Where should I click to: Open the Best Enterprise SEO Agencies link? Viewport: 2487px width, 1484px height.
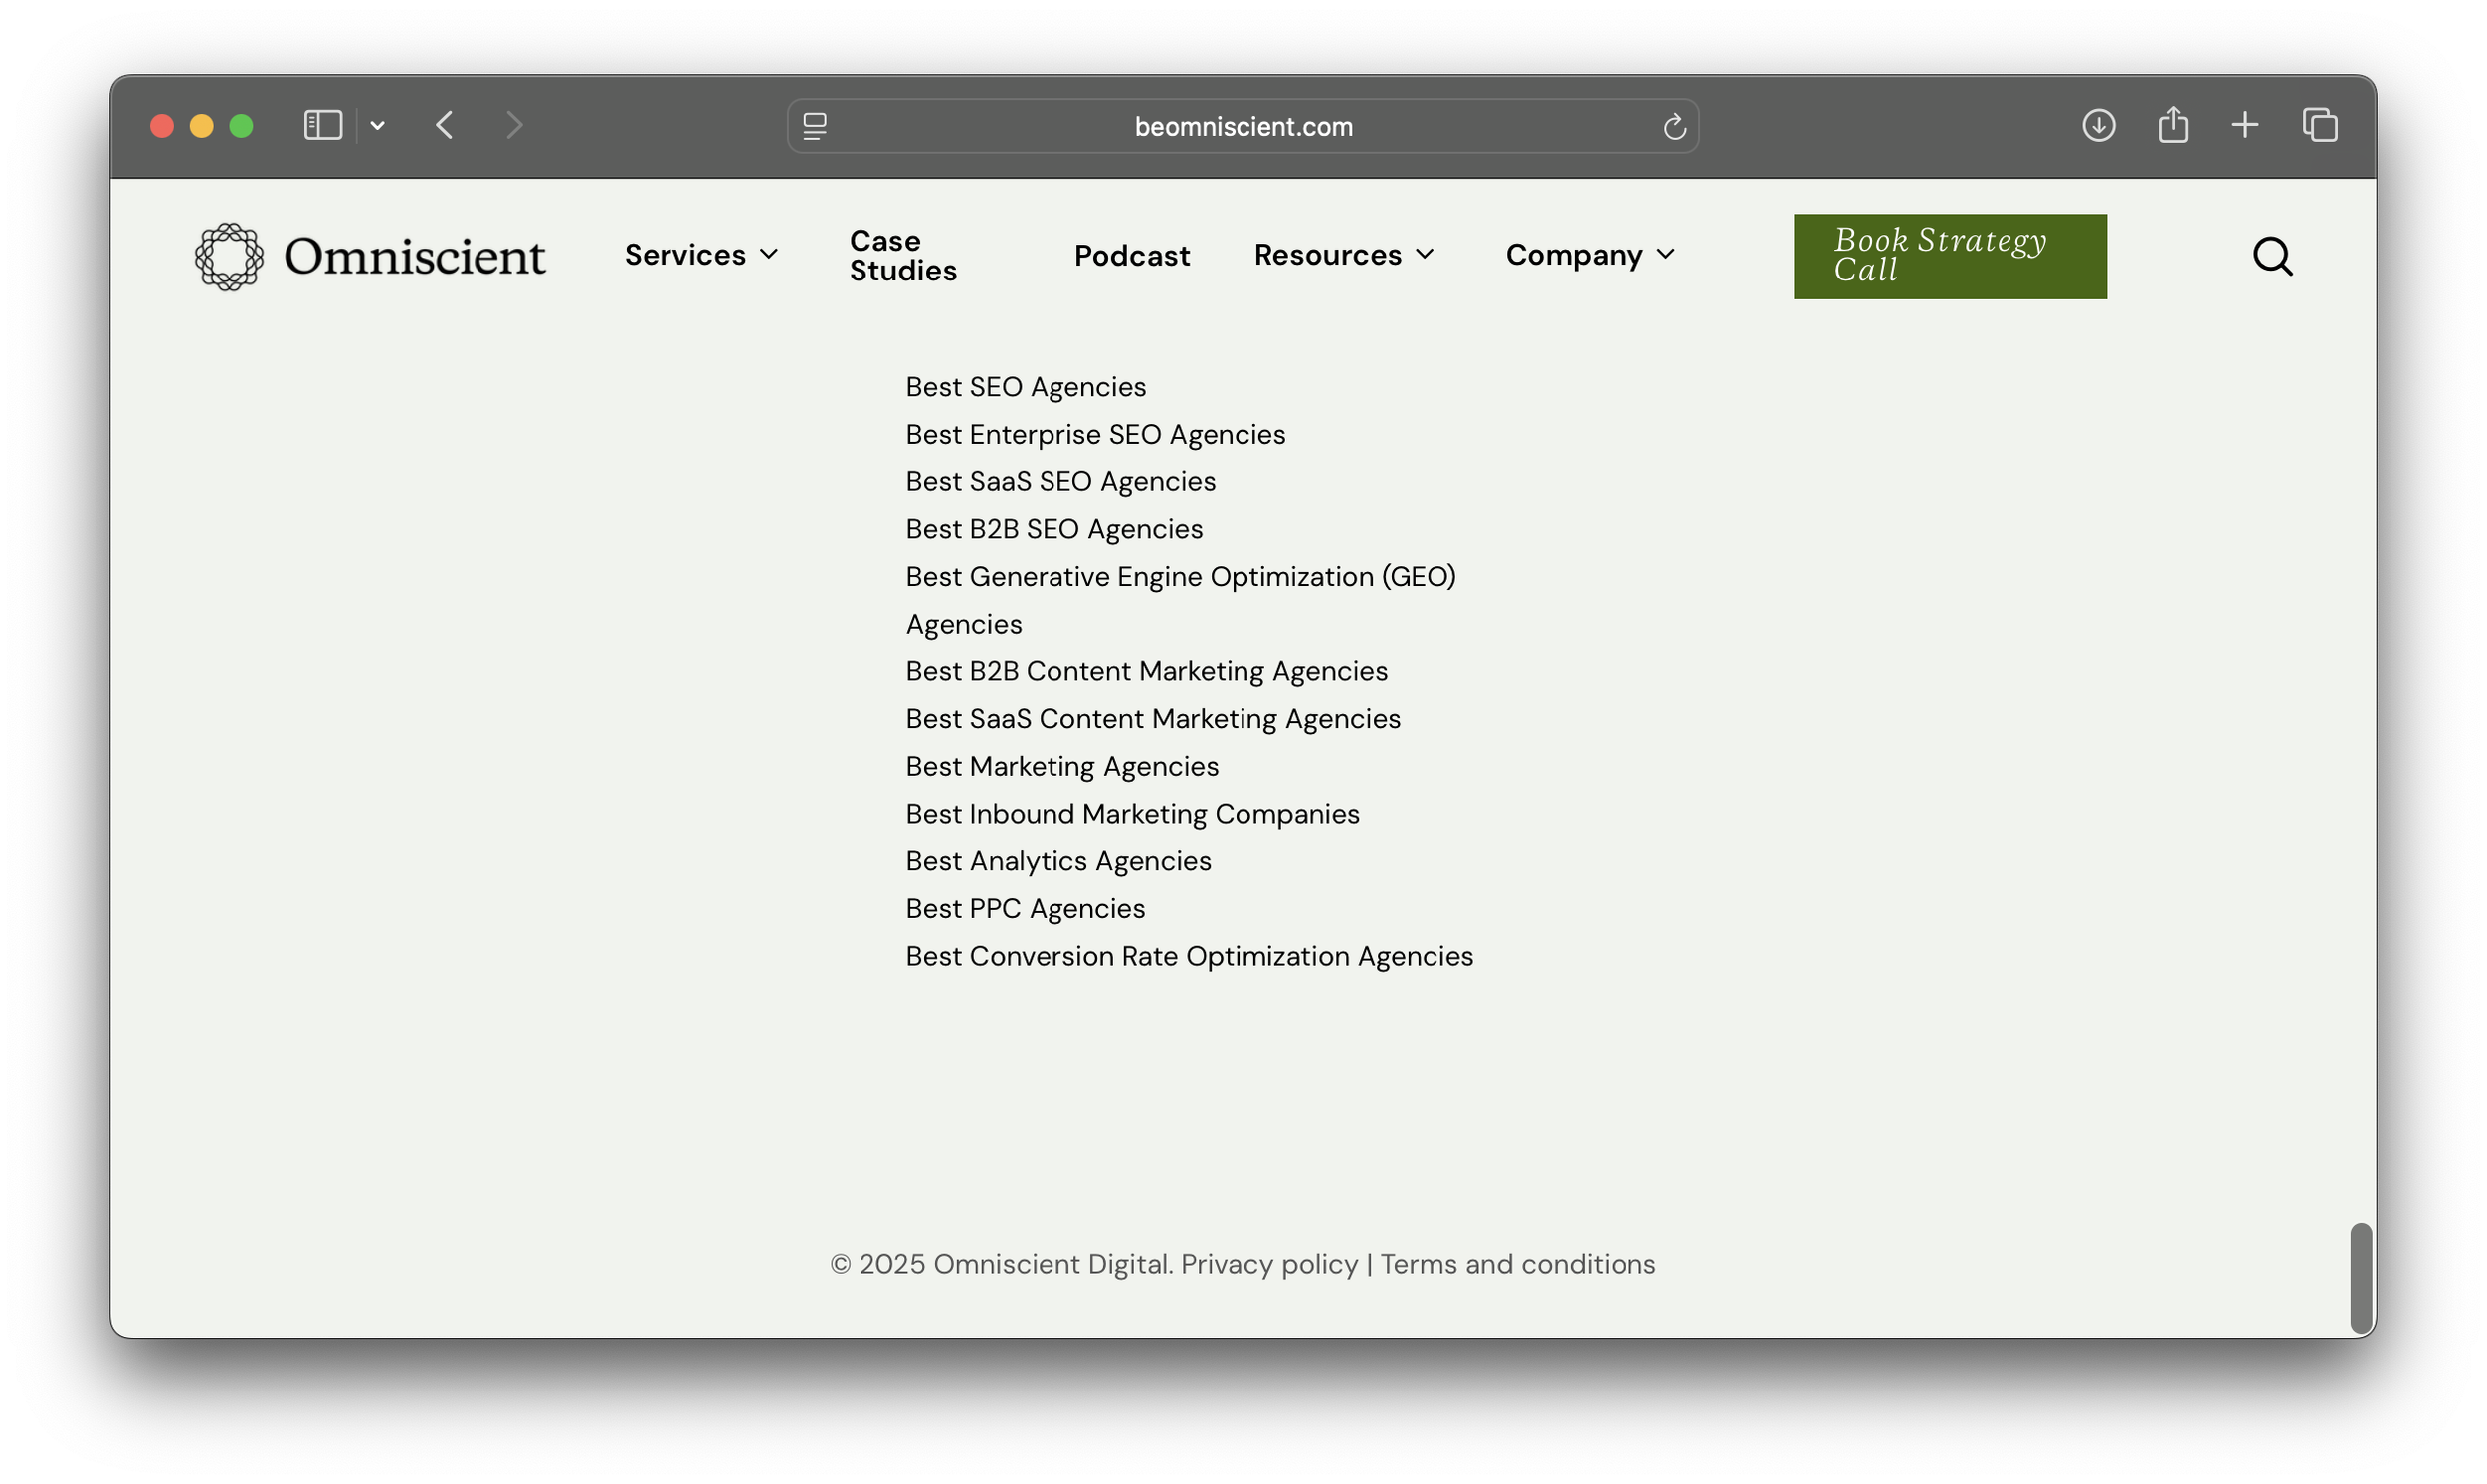click(1095, 434)
